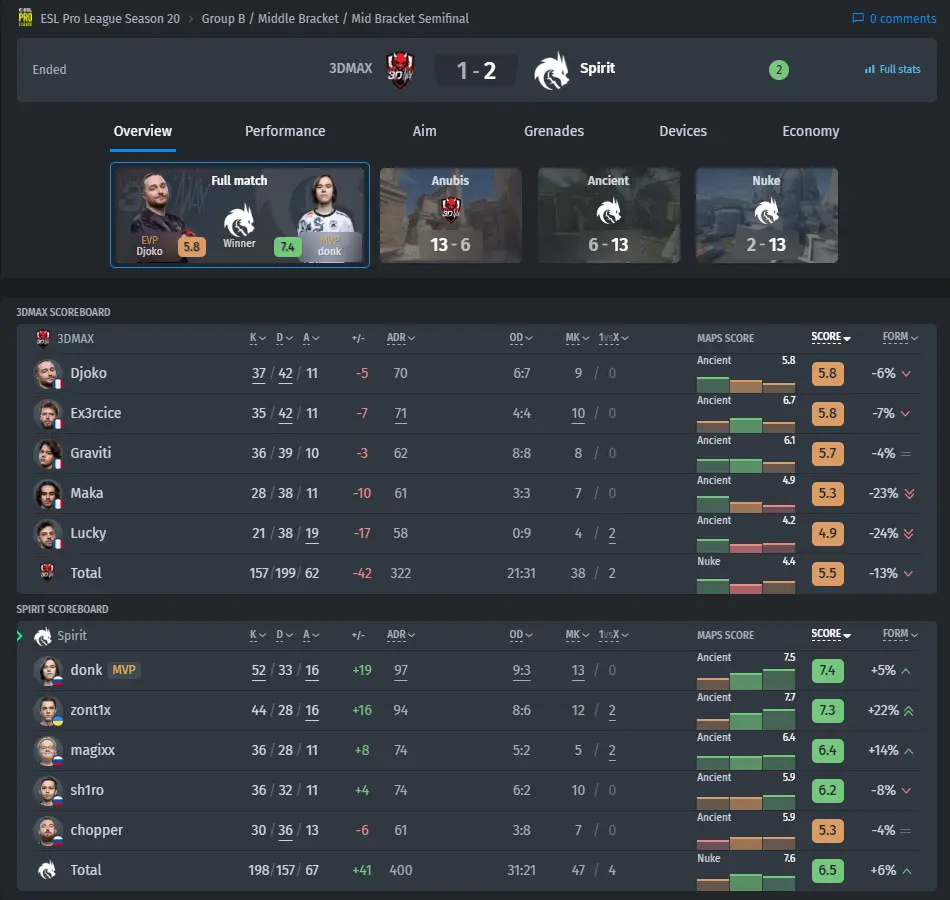This screenshot has height=900, width=950.
Task: Open the Grenades tab
Action: point(554,131)
